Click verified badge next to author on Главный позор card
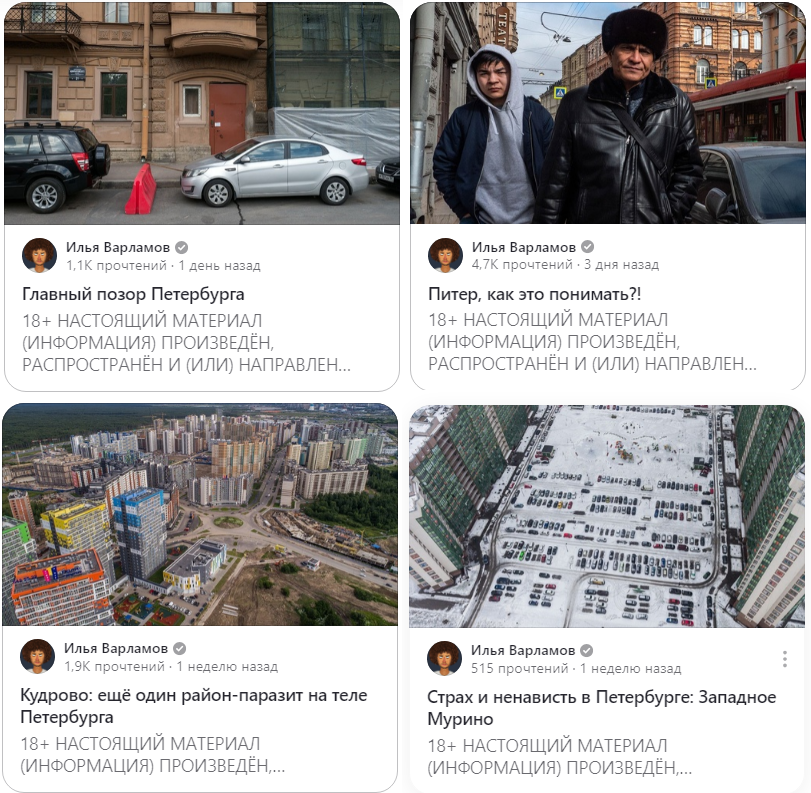811x793 pixels. tap(182, 247)
